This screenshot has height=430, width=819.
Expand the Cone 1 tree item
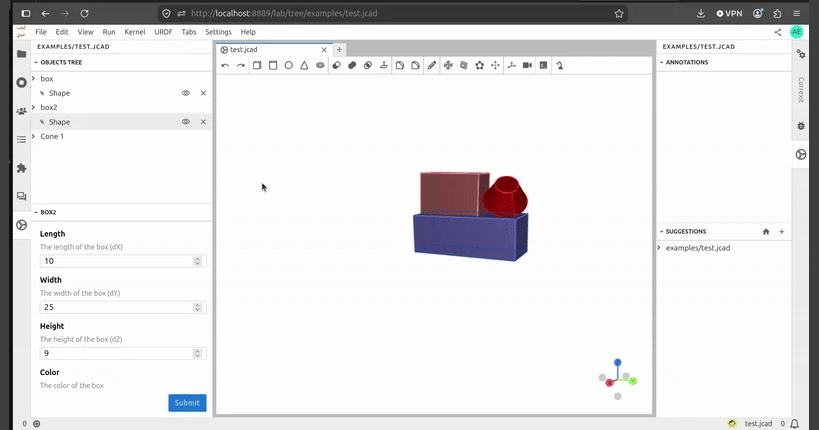pos(34,136)
